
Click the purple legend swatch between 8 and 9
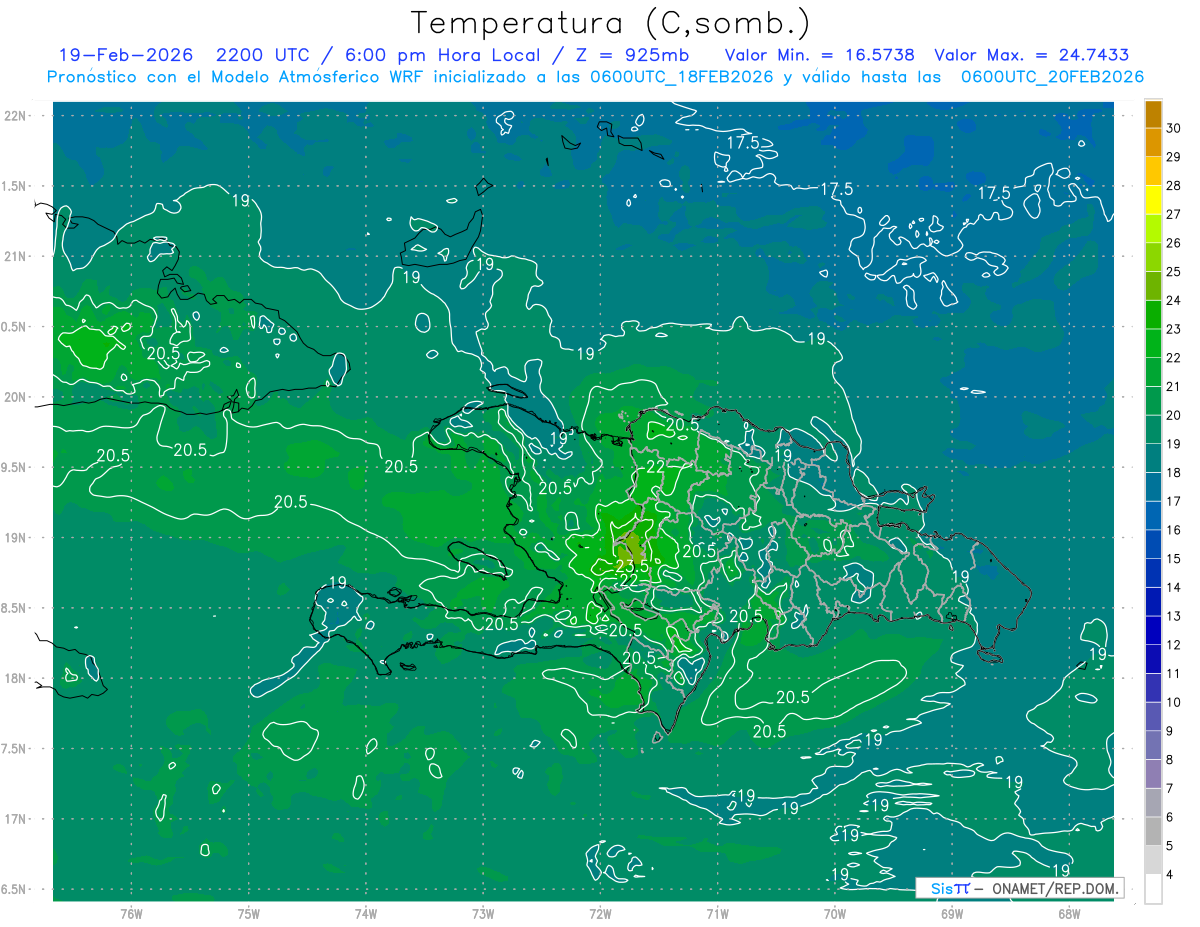pyautogui.click(x=1153, y=745)
